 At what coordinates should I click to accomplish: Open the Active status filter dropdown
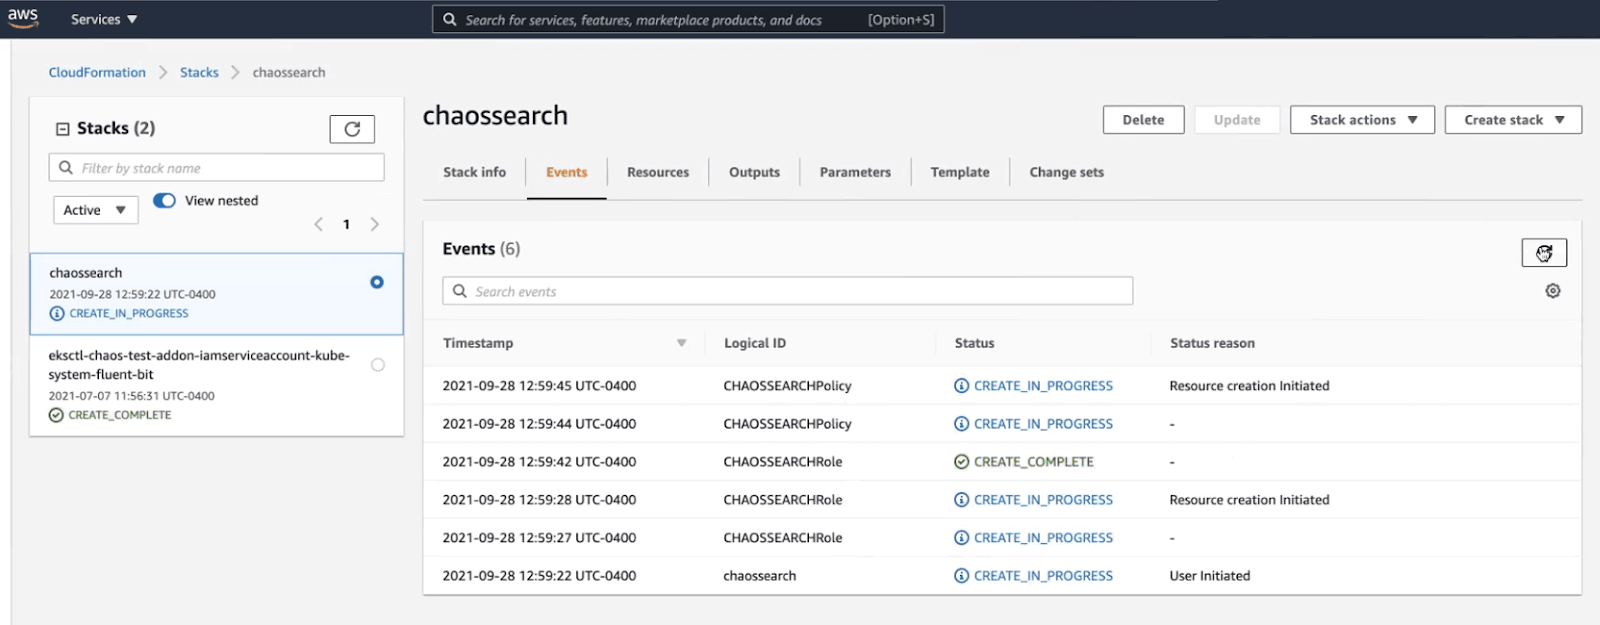point(95,210)
